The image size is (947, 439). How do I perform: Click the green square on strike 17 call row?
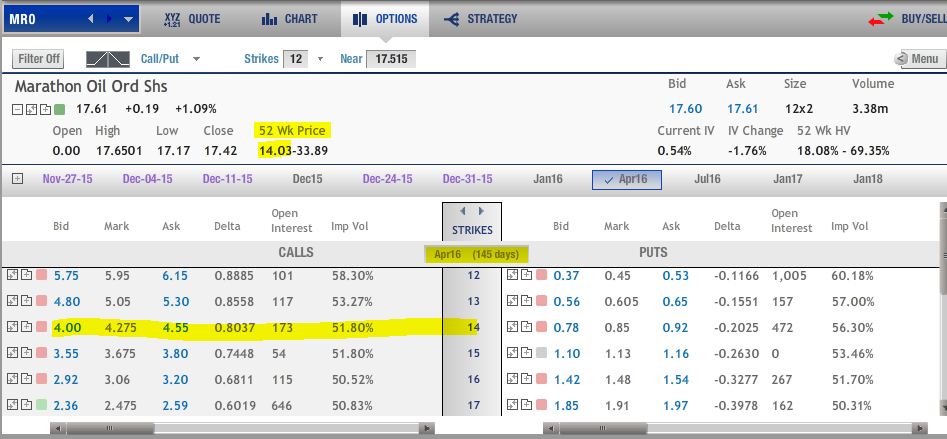42,405
